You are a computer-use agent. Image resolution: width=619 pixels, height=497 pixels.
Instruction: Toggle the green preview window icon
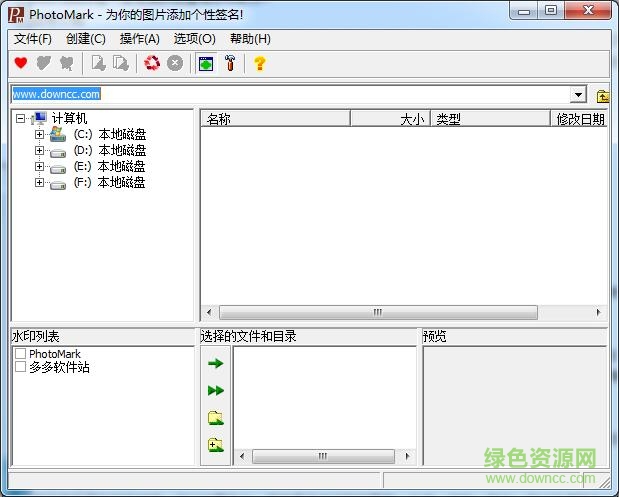tap(206, 64)
